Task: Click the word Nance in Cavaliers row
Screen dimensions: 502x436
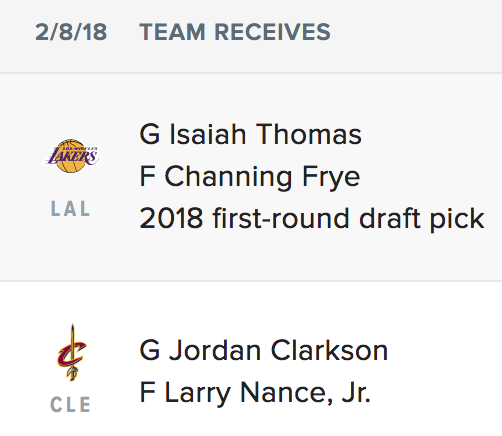Action: 286,393
